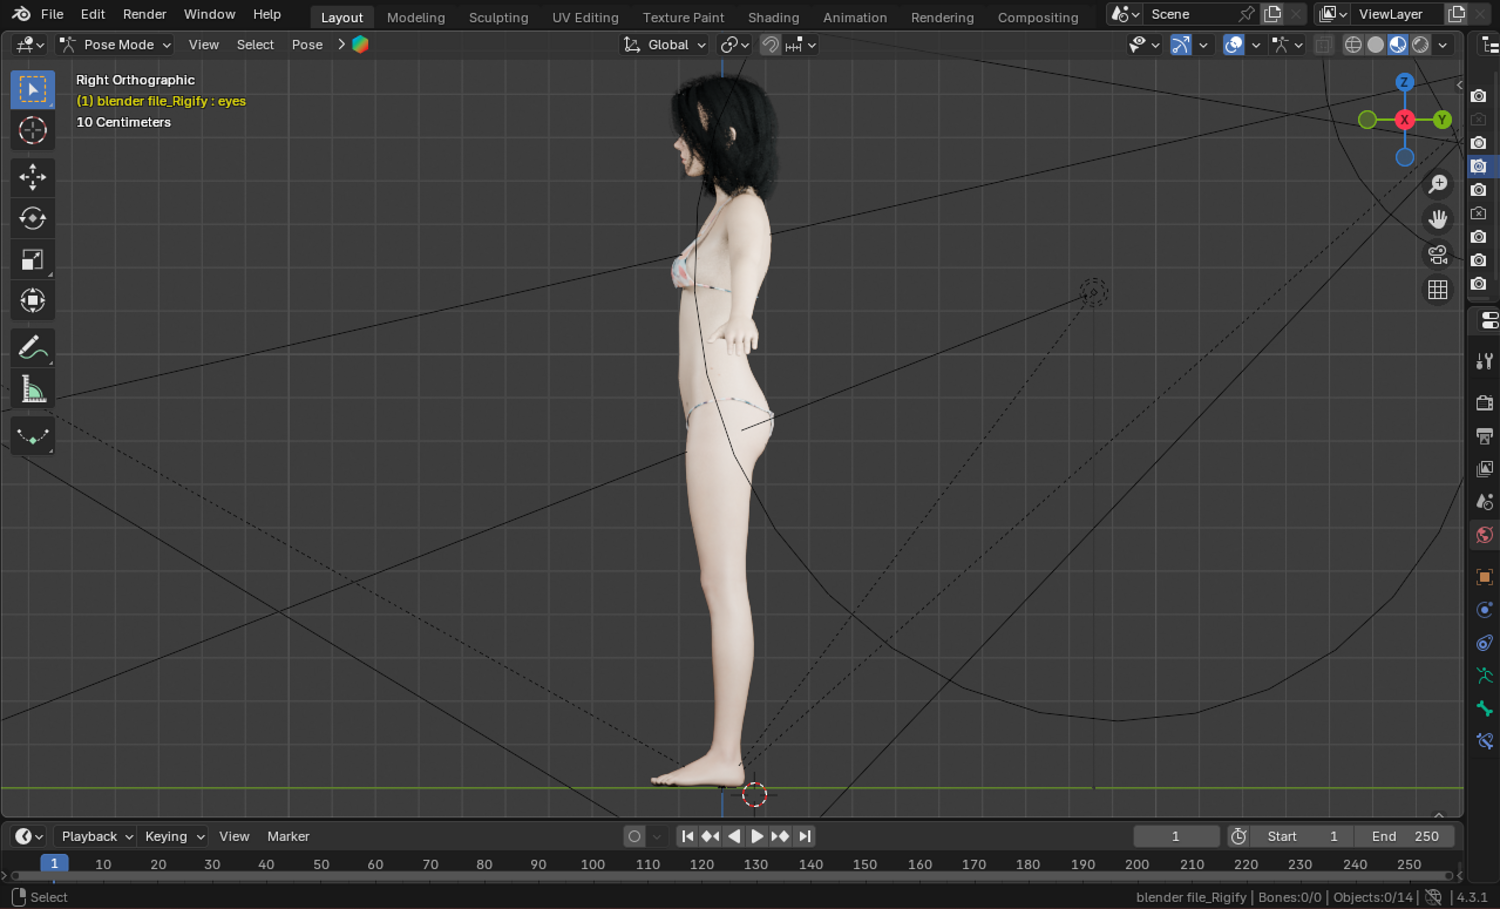Activate the 3D Cursor tool
The image size is (1500, 909).
pyautogui.click(x=33, y=130)
